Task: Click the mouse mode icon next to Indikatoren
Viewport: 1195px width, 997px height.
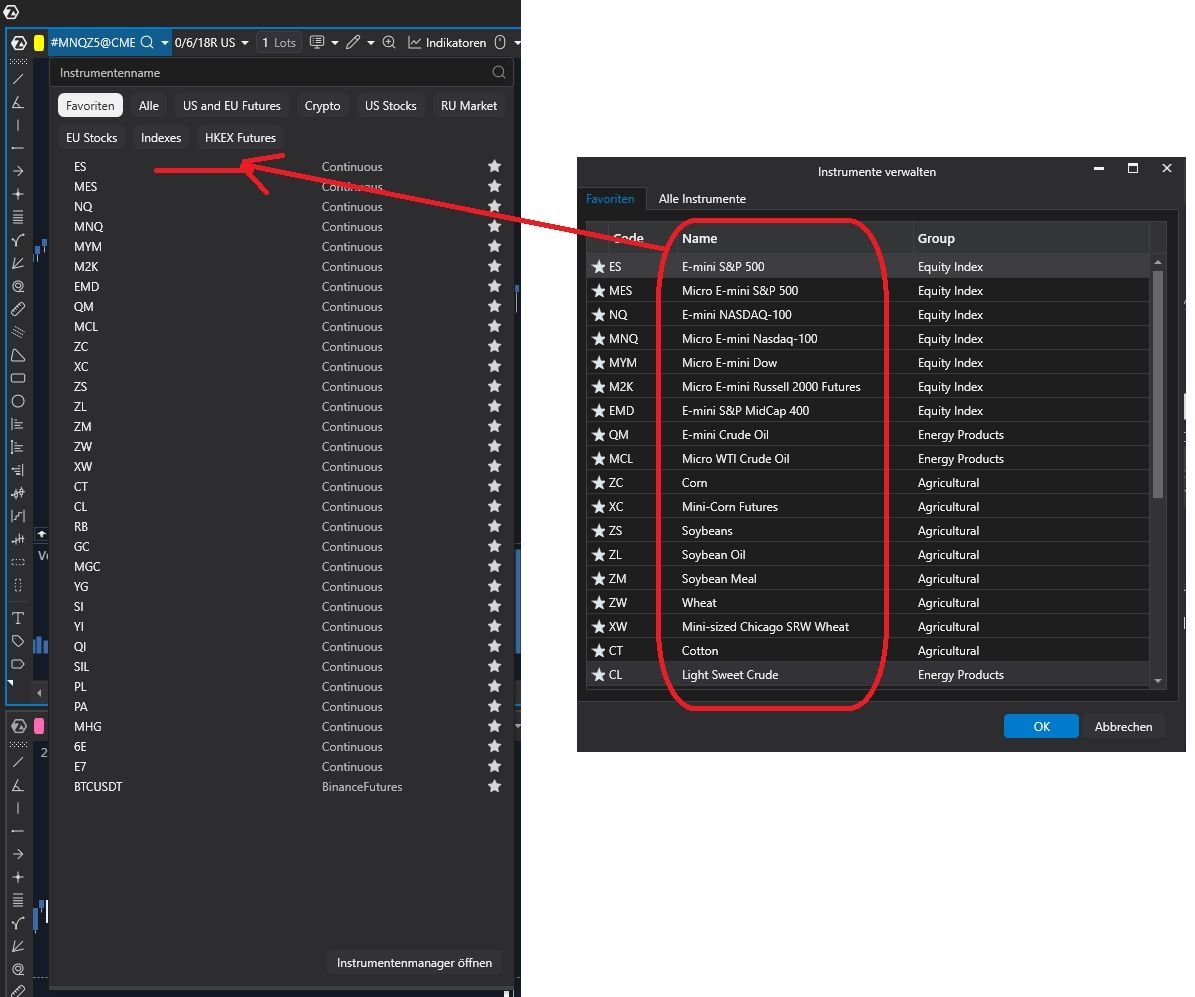Action: (x=500, y=43)
